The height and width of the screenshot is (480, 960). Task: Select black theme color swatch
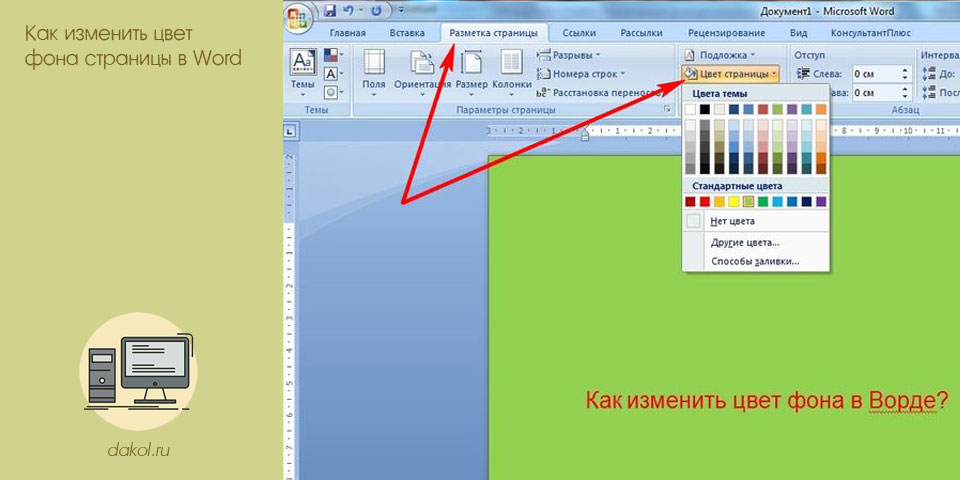(x=705, y=109)
